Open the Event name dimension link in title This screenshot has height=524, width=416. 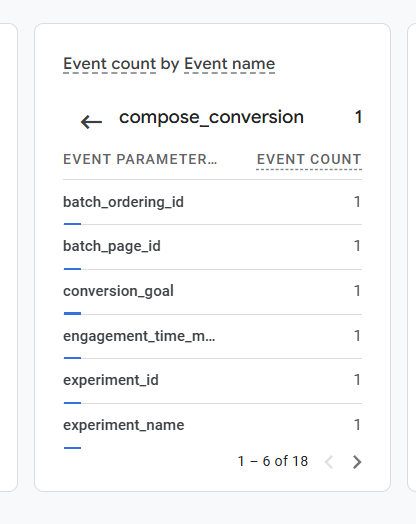pos(230,64)
